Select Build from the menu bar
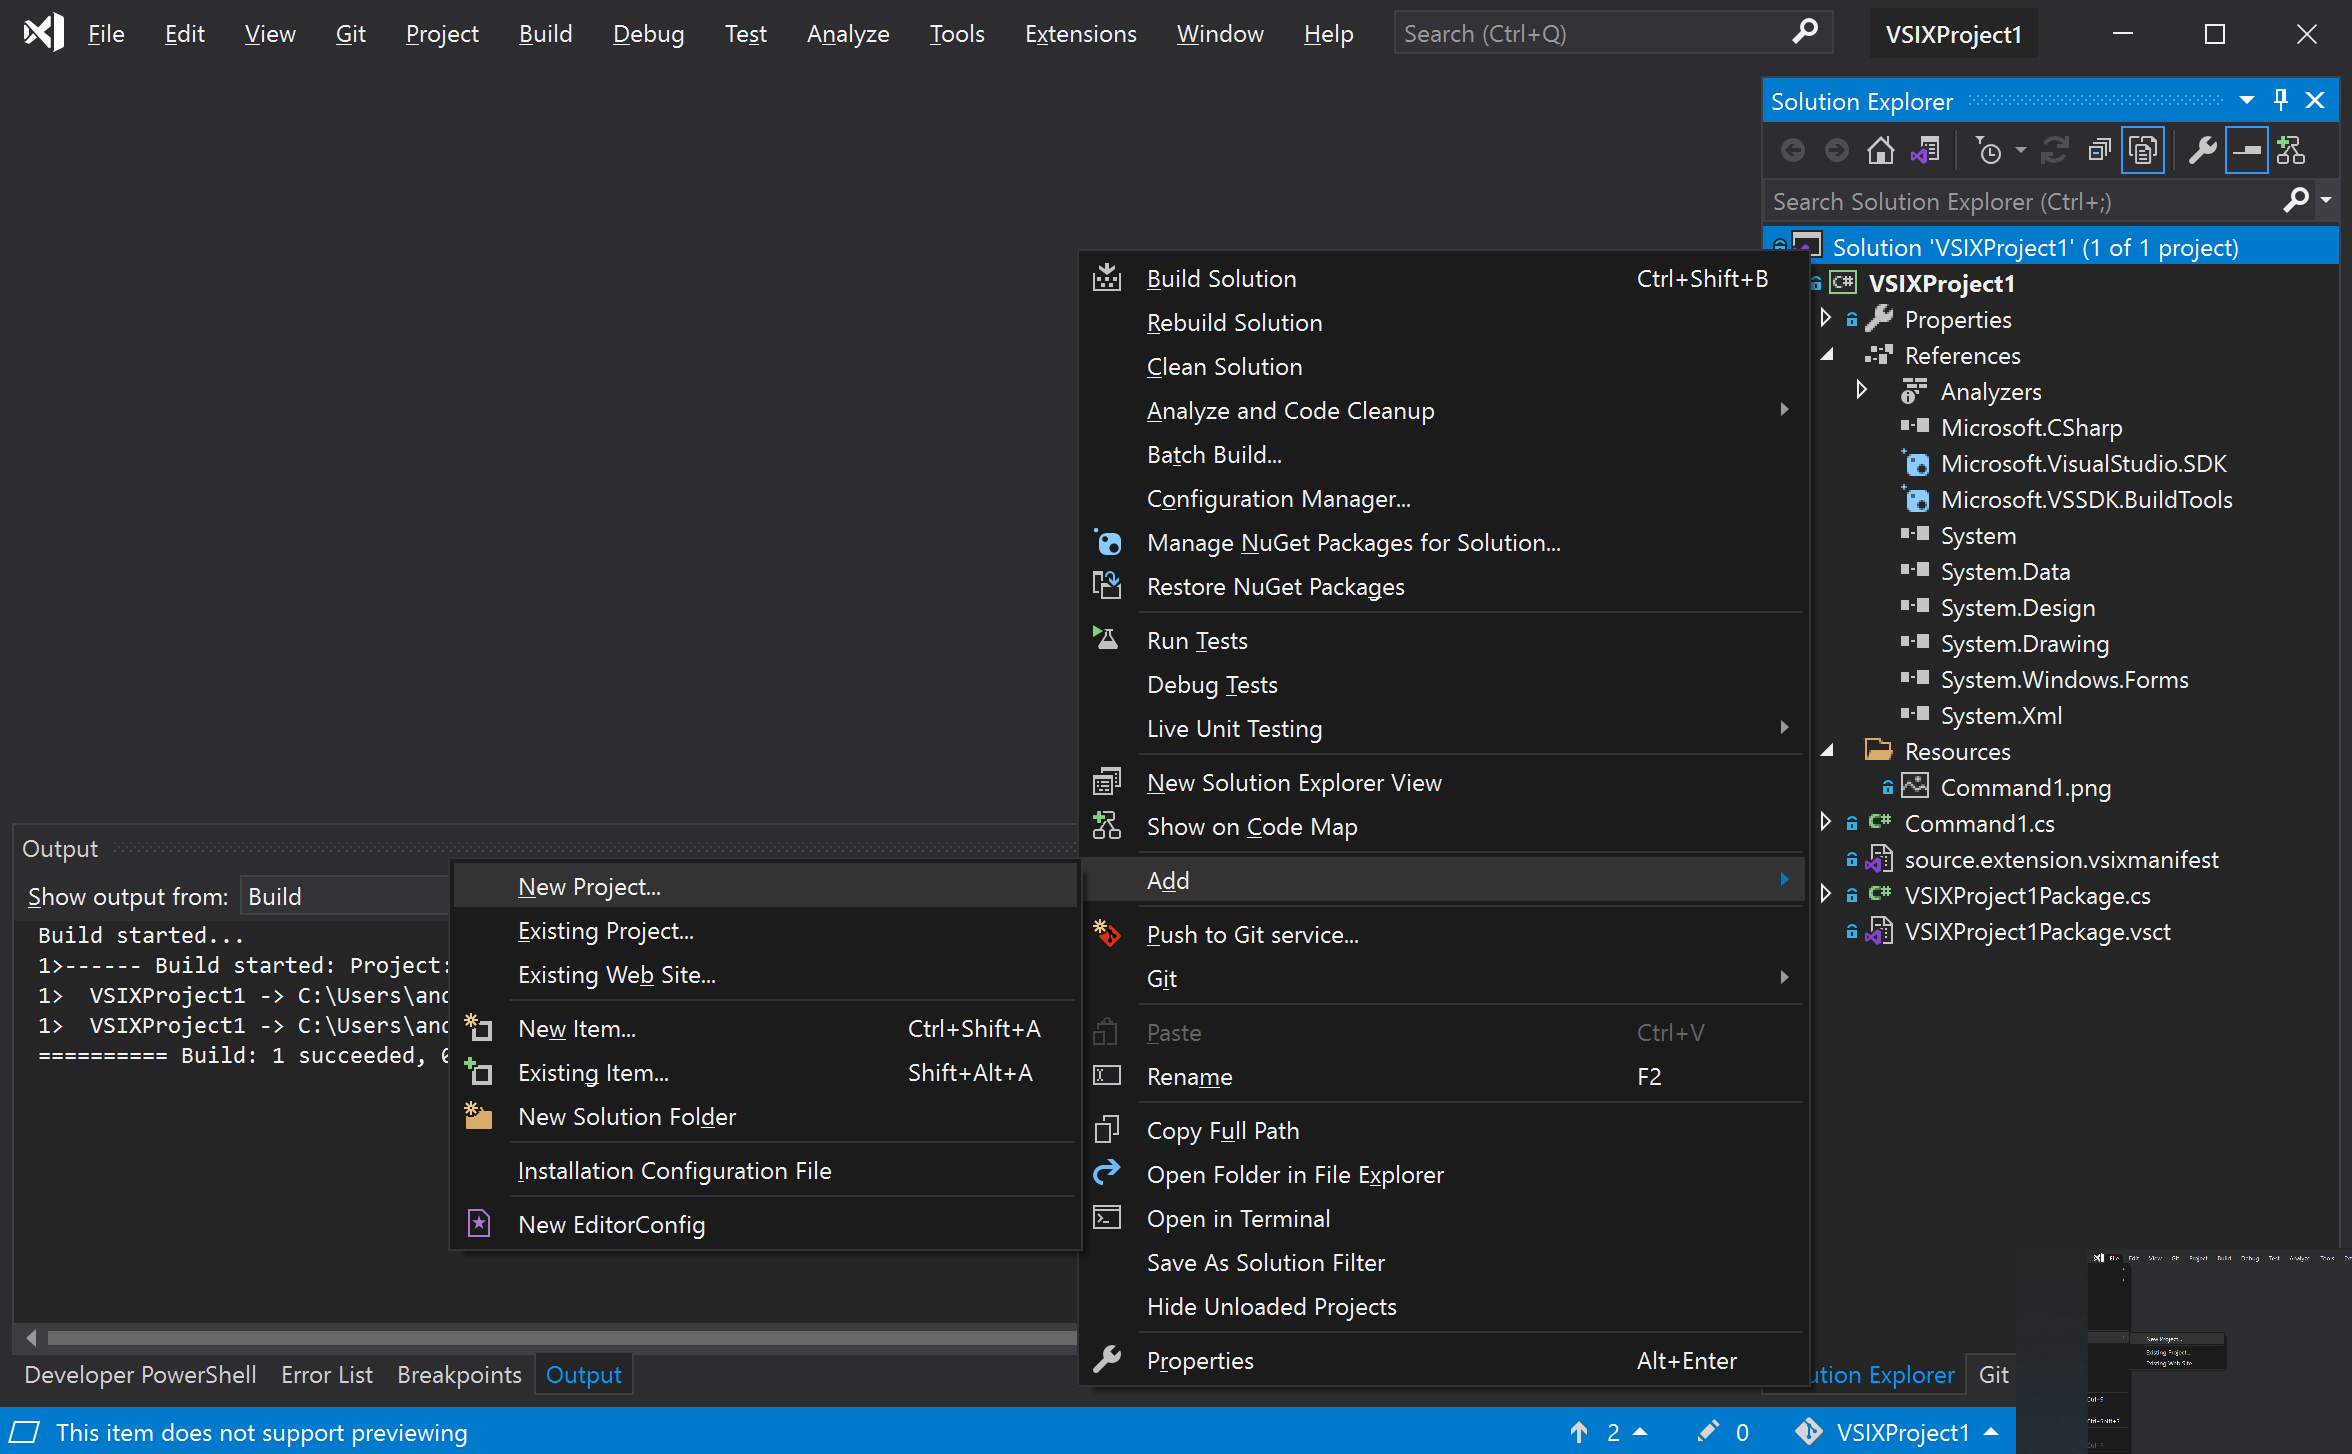 (543, 32)
